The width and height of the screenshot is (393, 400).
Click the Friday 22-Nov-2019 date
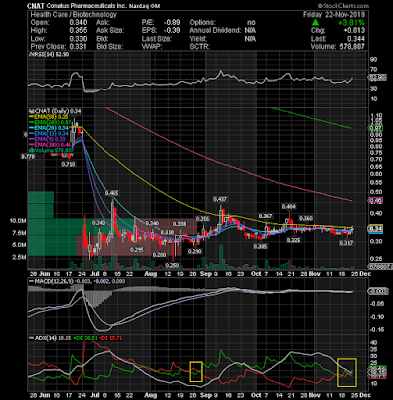[334, 15]
